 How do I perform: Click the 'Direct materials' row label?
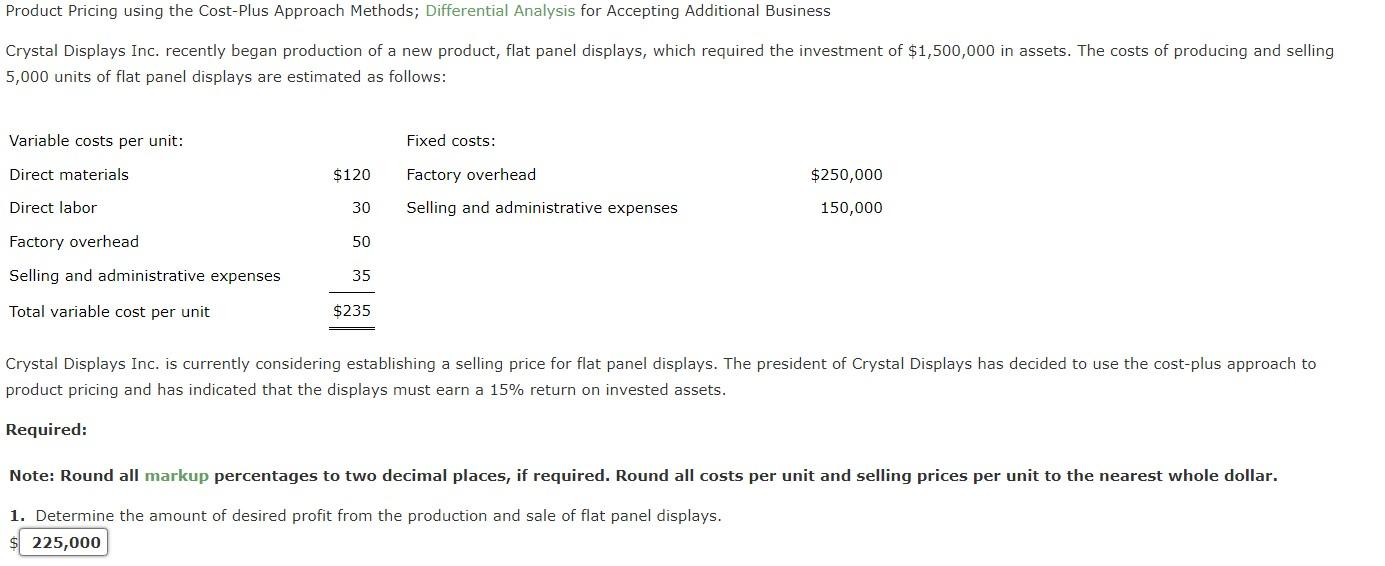[x=69, y=175]
